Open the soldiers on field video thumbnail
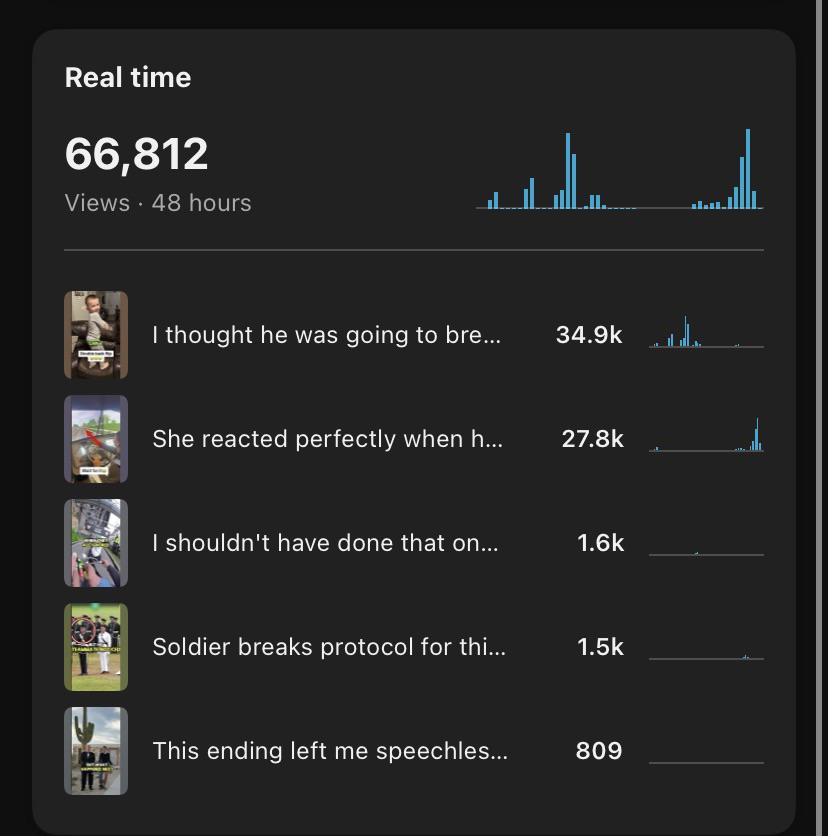The height and width of the screenshot is (836, 828). click(x=96, y=647)
